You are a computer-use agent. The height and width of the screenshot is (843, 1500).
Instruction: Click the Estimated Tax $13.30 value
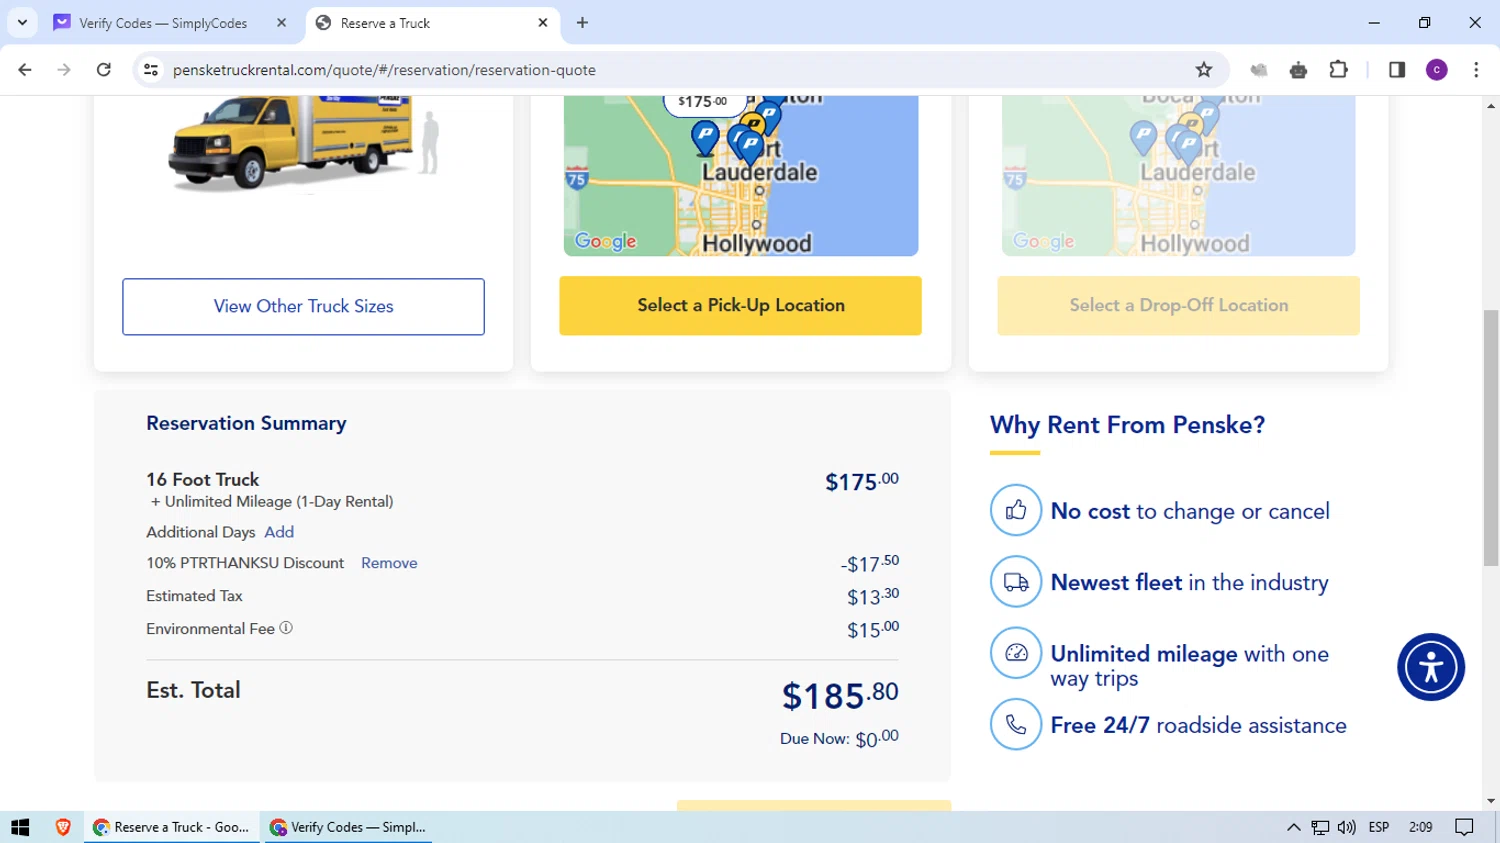(873, 597)
